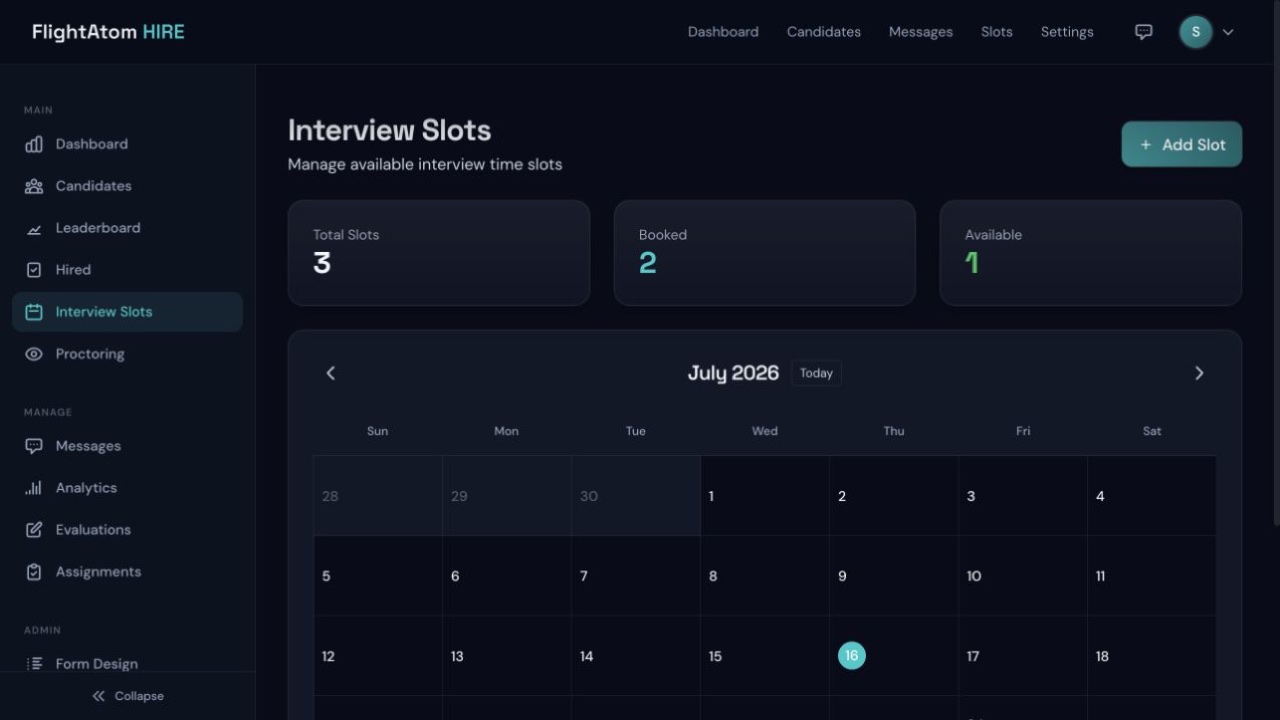The image size is (1280, 720).
Task: Select July 9 calendar cell
Action: pos(894,576)
